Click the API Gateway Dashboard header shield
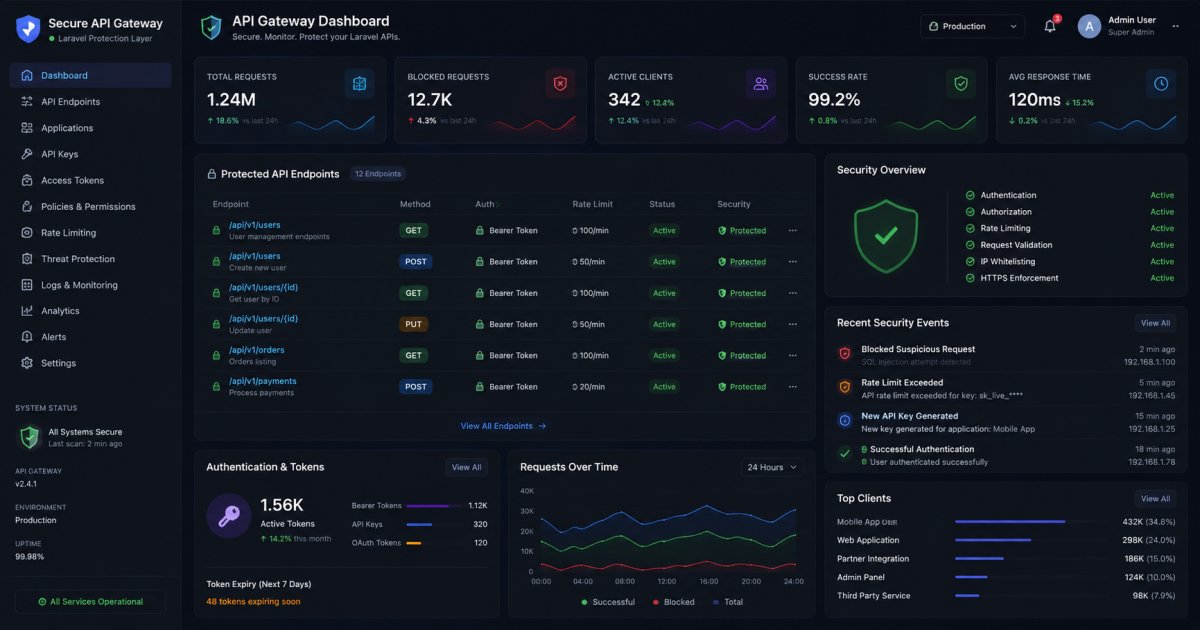The image size is (1200, 630). coord(211,27)
